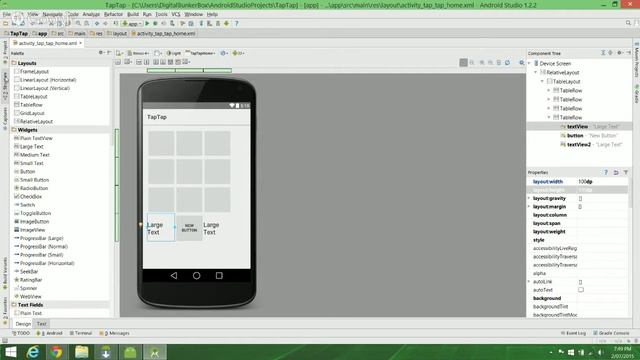Click the Properties panel filter funnel icon

[626, 172]
